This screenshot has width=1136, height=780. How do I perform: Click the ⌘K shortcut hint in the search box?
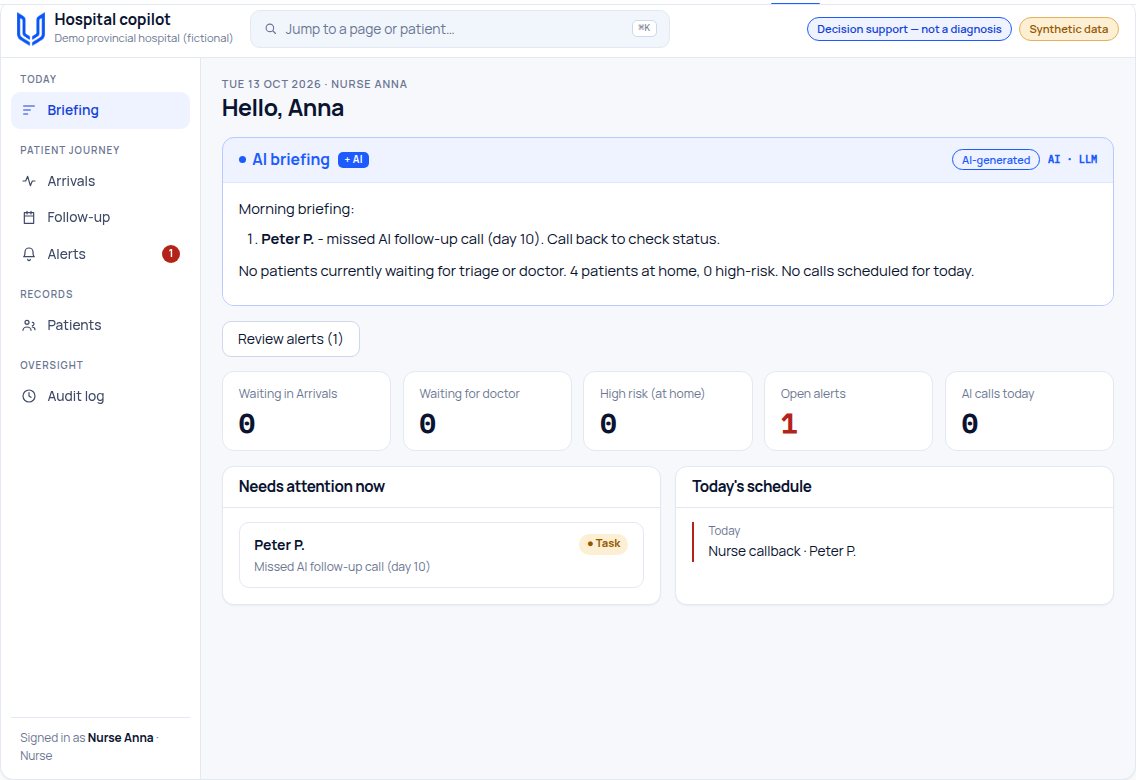pos(644,28)
